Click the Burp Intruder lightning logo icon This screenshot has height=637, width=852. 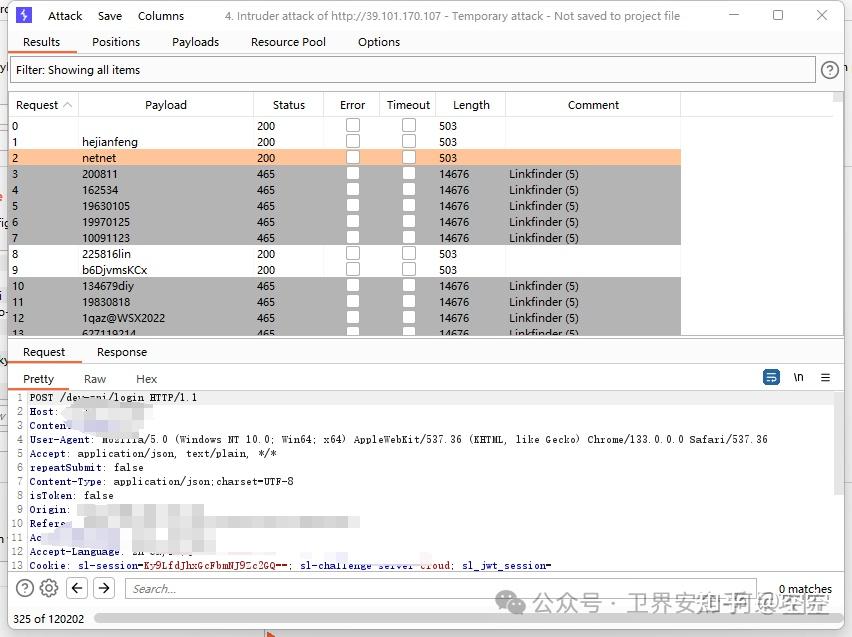[x=24, y=15]
